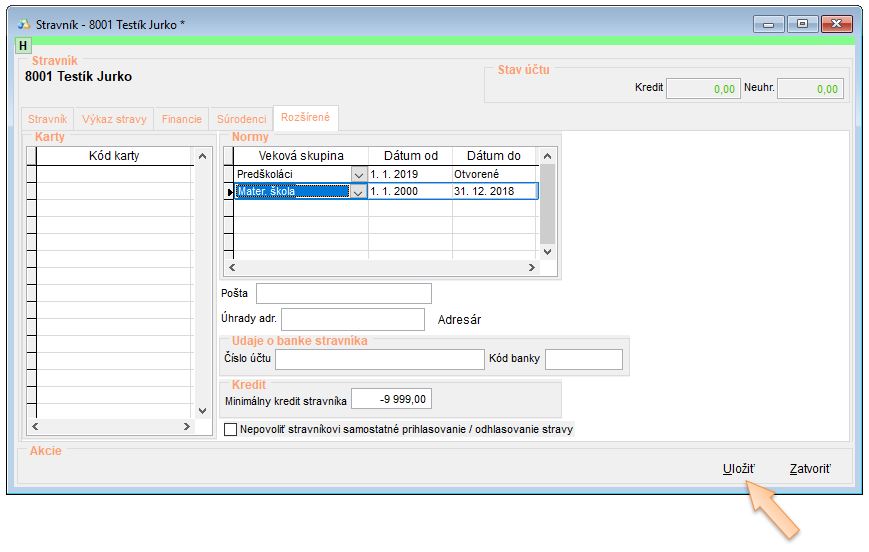Screen dimensions: 869x552
Task: Tick the Nepovoliť stravníkovi samostatné prihlasovanie checkbox
Action: point(232,430)
